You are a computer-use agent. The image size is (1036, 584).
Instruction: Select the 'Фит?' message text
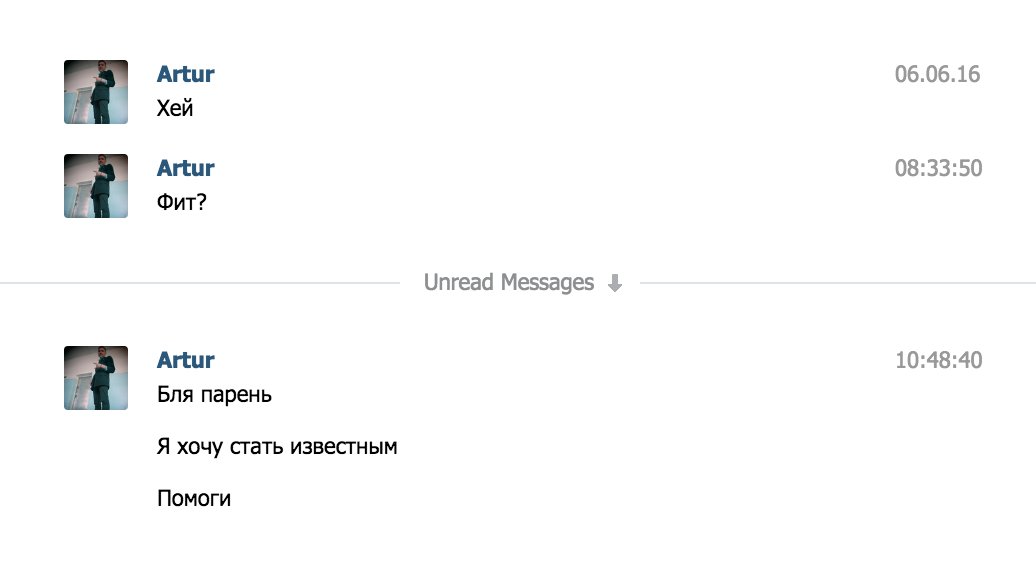(181, 202)
